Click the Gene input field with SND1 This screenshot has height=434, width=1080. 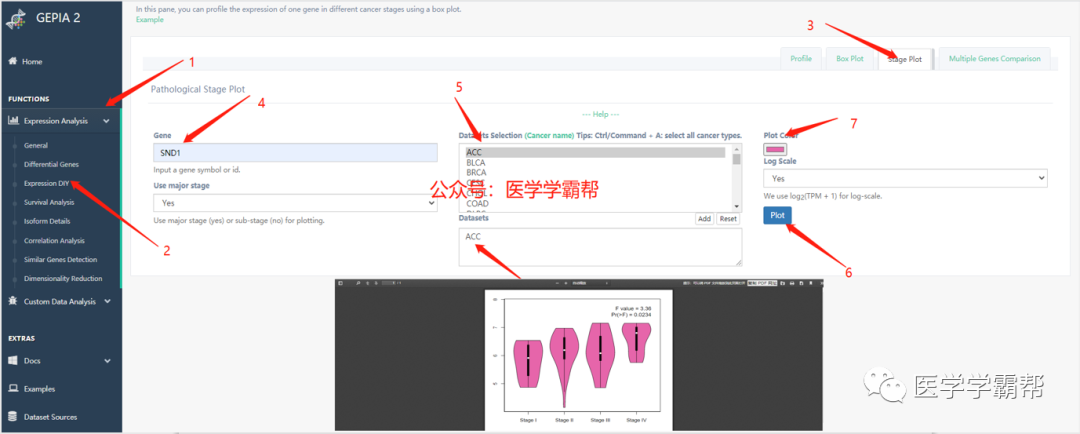(295, 153)
